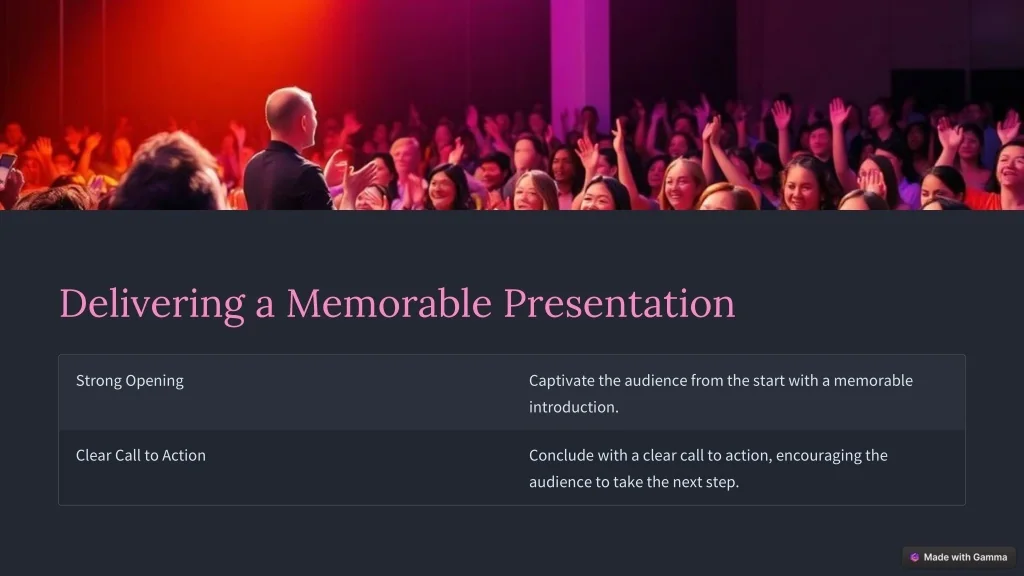Click the purple pillar in the photo

[579, 59]
